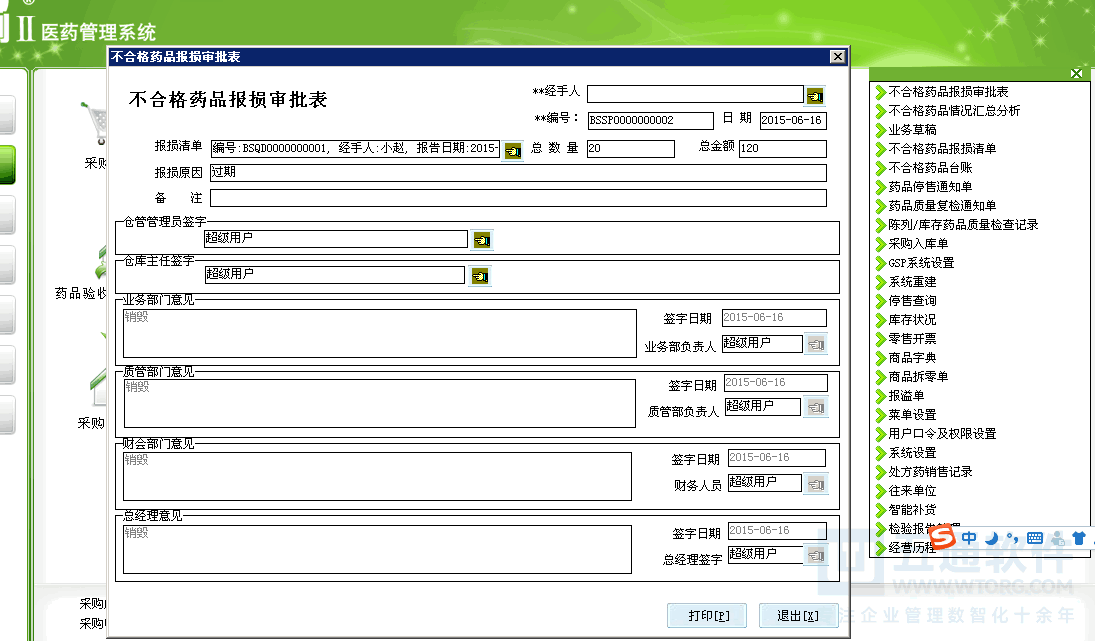Click 仓库主任签字 name field
The image size is (1095, 641).
[x=335, y=275]
